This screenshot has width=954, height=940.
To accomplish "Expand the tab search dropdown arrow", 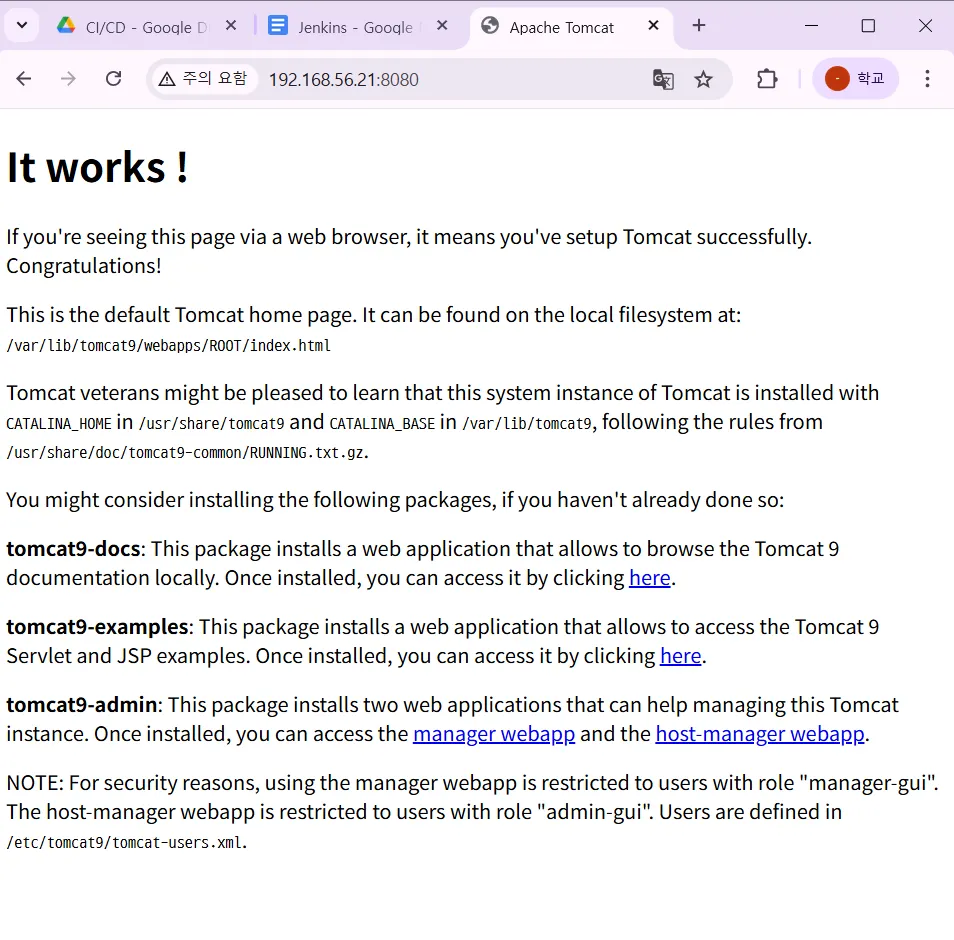I will [22, 26].
